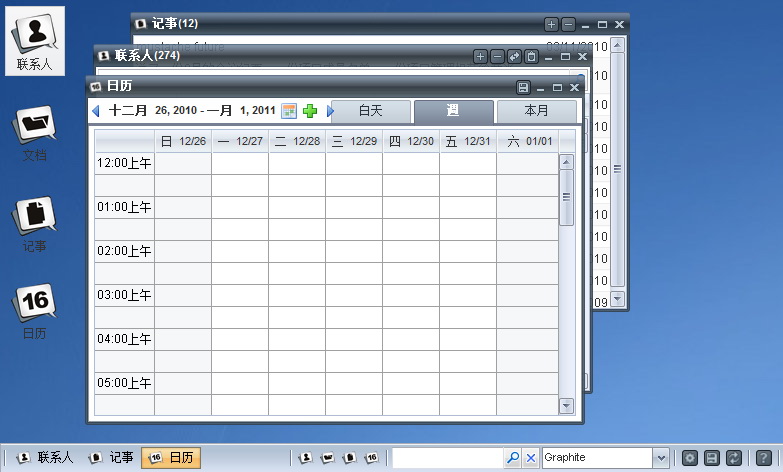Open the 记事 notes desktop icon
The height and width of the screenshot is (472, 783).
(x=34, y=221)
